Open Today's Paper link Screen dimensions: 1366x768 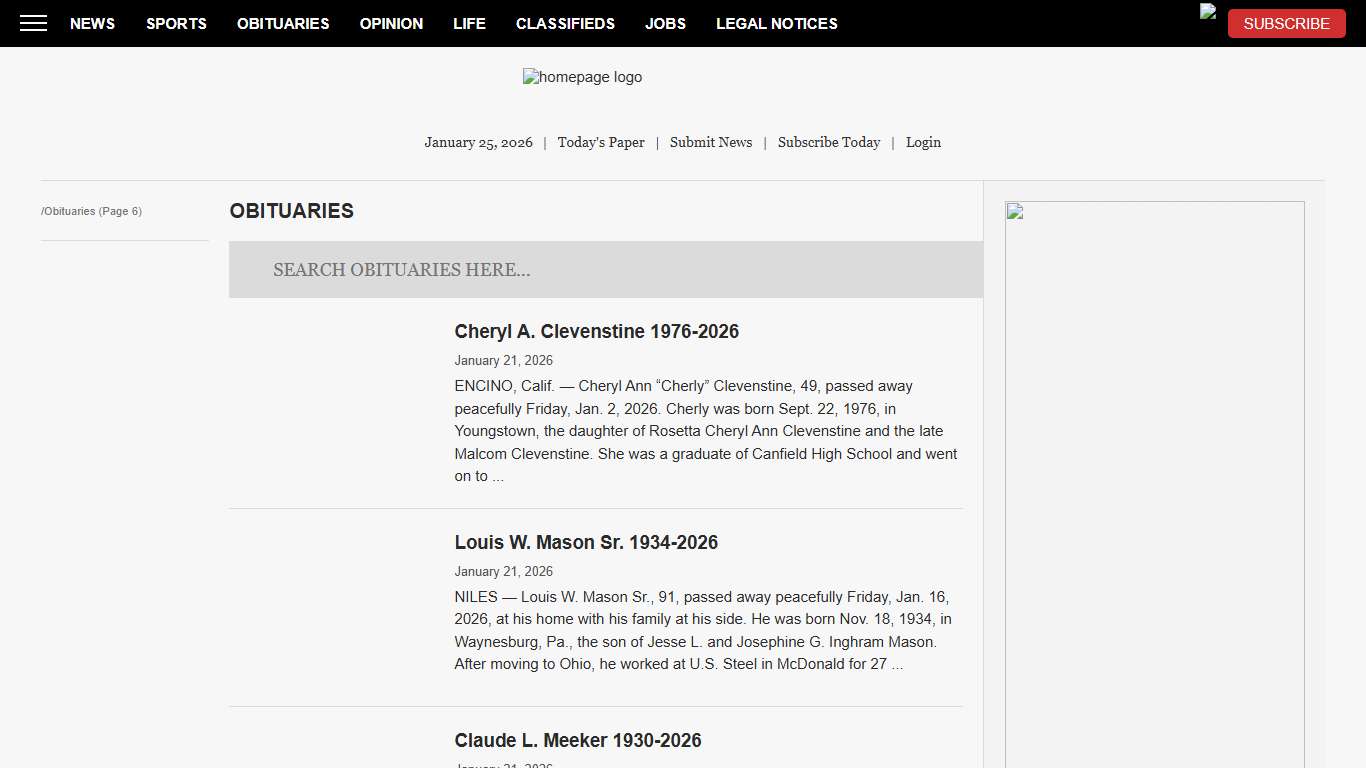point(601,142)
